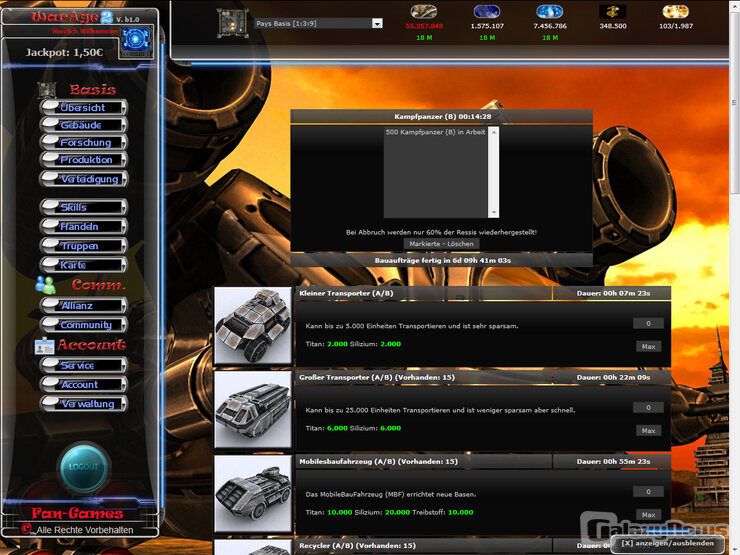Click Max for Großer Transporter

[x=648, y=430]
